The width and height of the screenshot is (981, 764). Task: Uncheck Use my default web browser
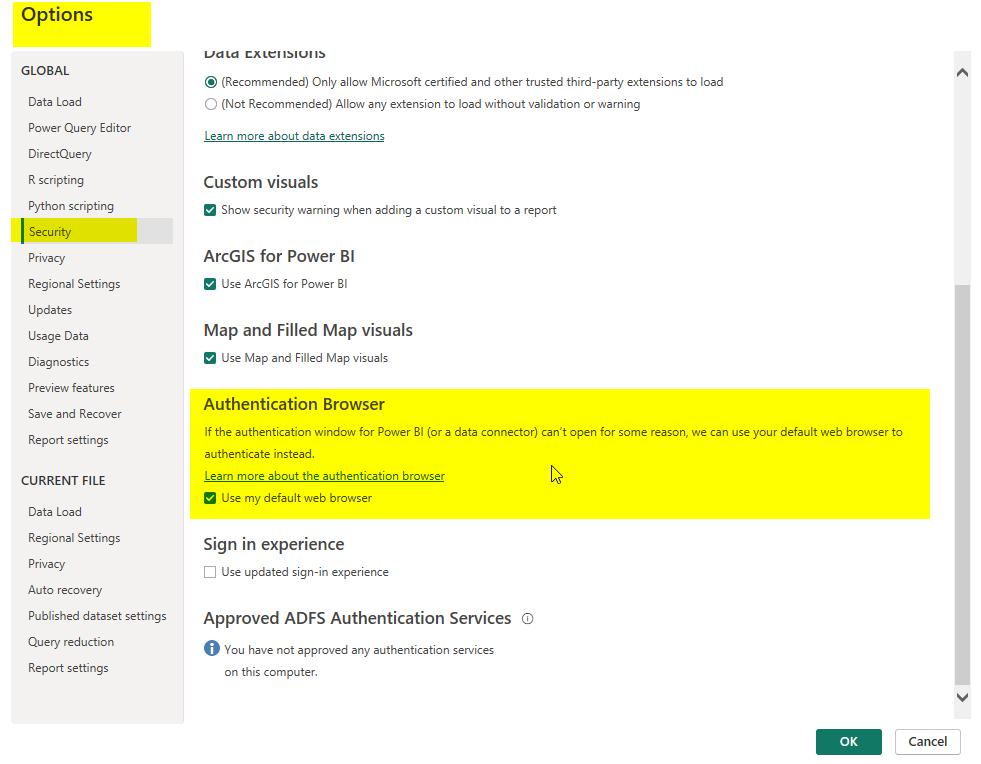pos(210,498)
